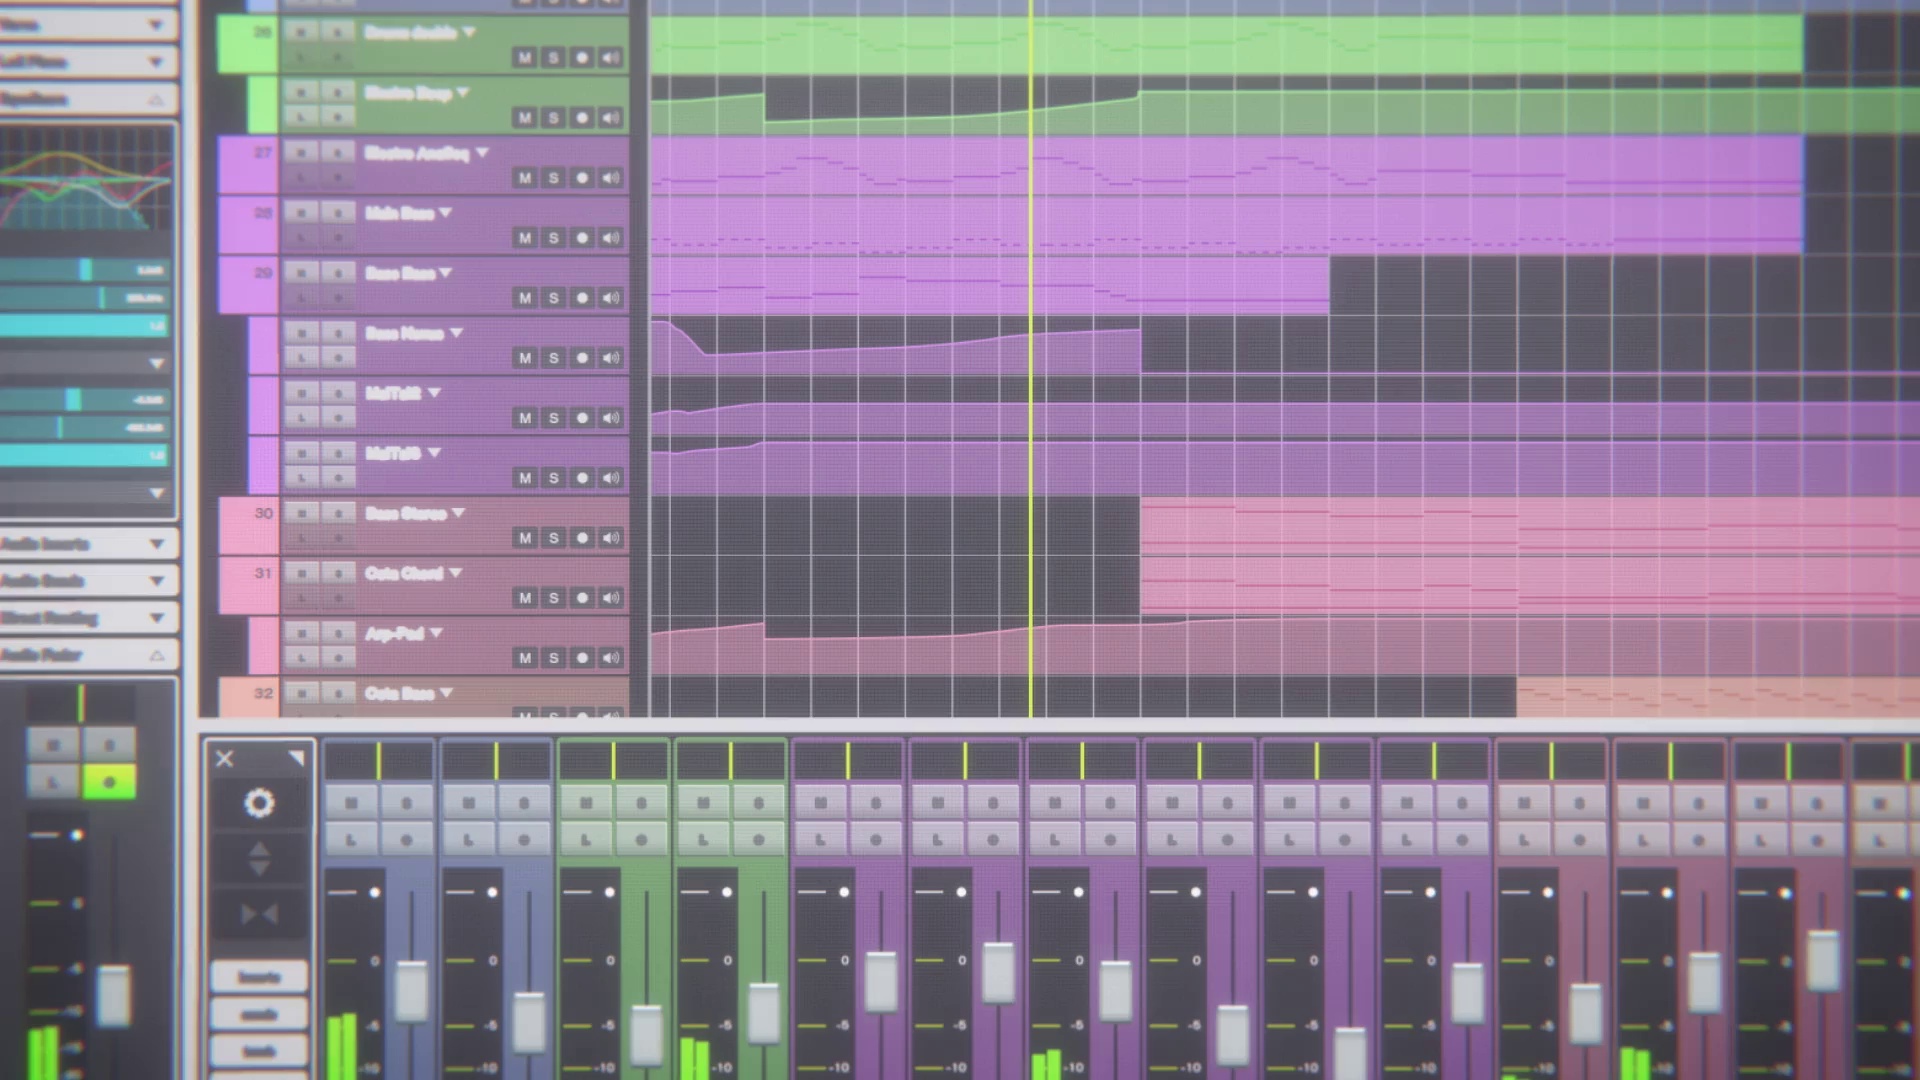Click the first mixer channel's fader handle
This screenshot has width=1920, height=1080.
(x=411, y=990)
